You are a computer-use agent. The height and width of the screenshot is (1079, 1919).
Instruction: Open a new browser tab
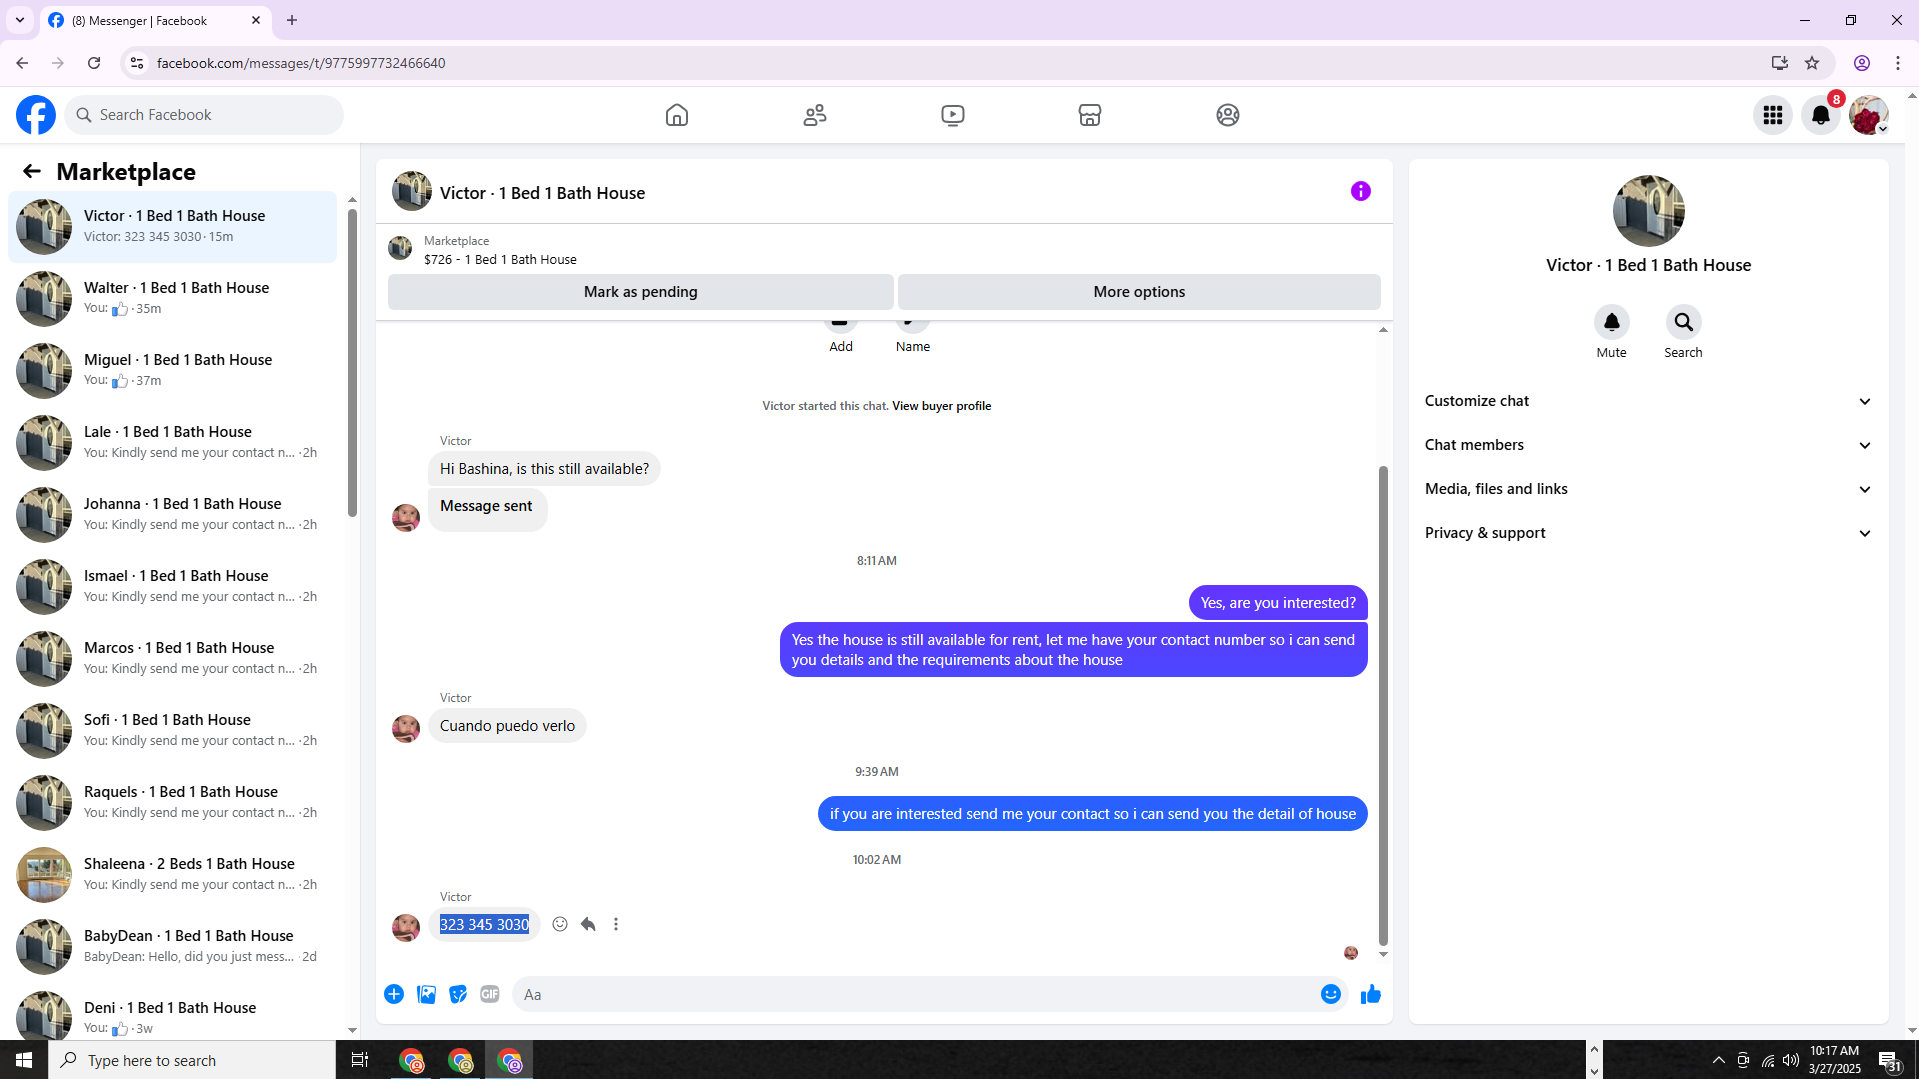[292, 20]
